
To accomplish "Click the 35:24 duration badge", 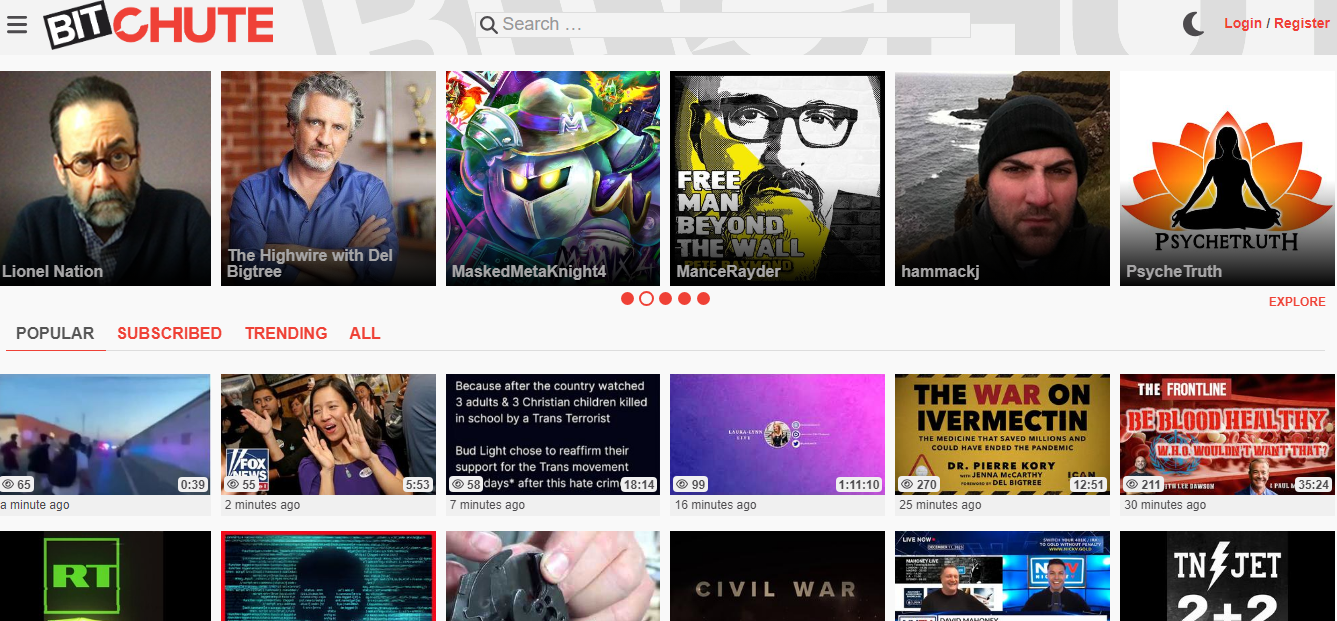I will point(1313,485).
